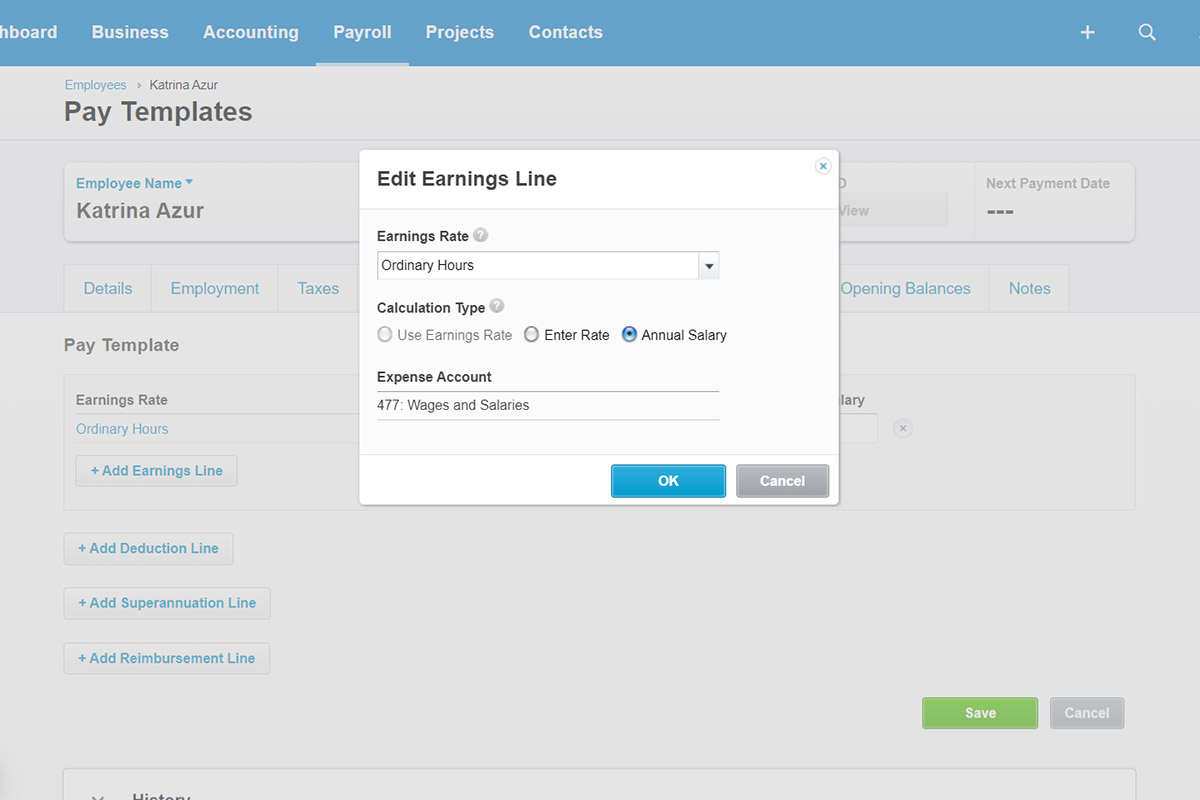Select the Enter Rate option
Image resolution: width=1200 pixels, height=800 pixels.
531,335
